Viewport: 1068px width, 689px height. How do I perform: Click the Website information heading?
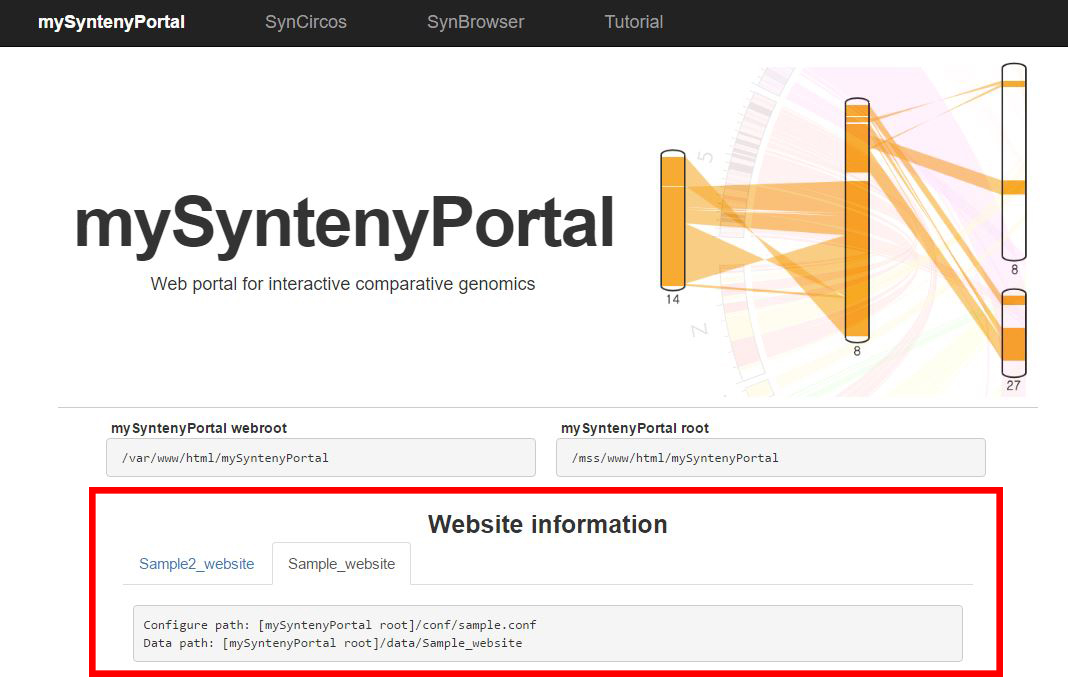point(547,524)
